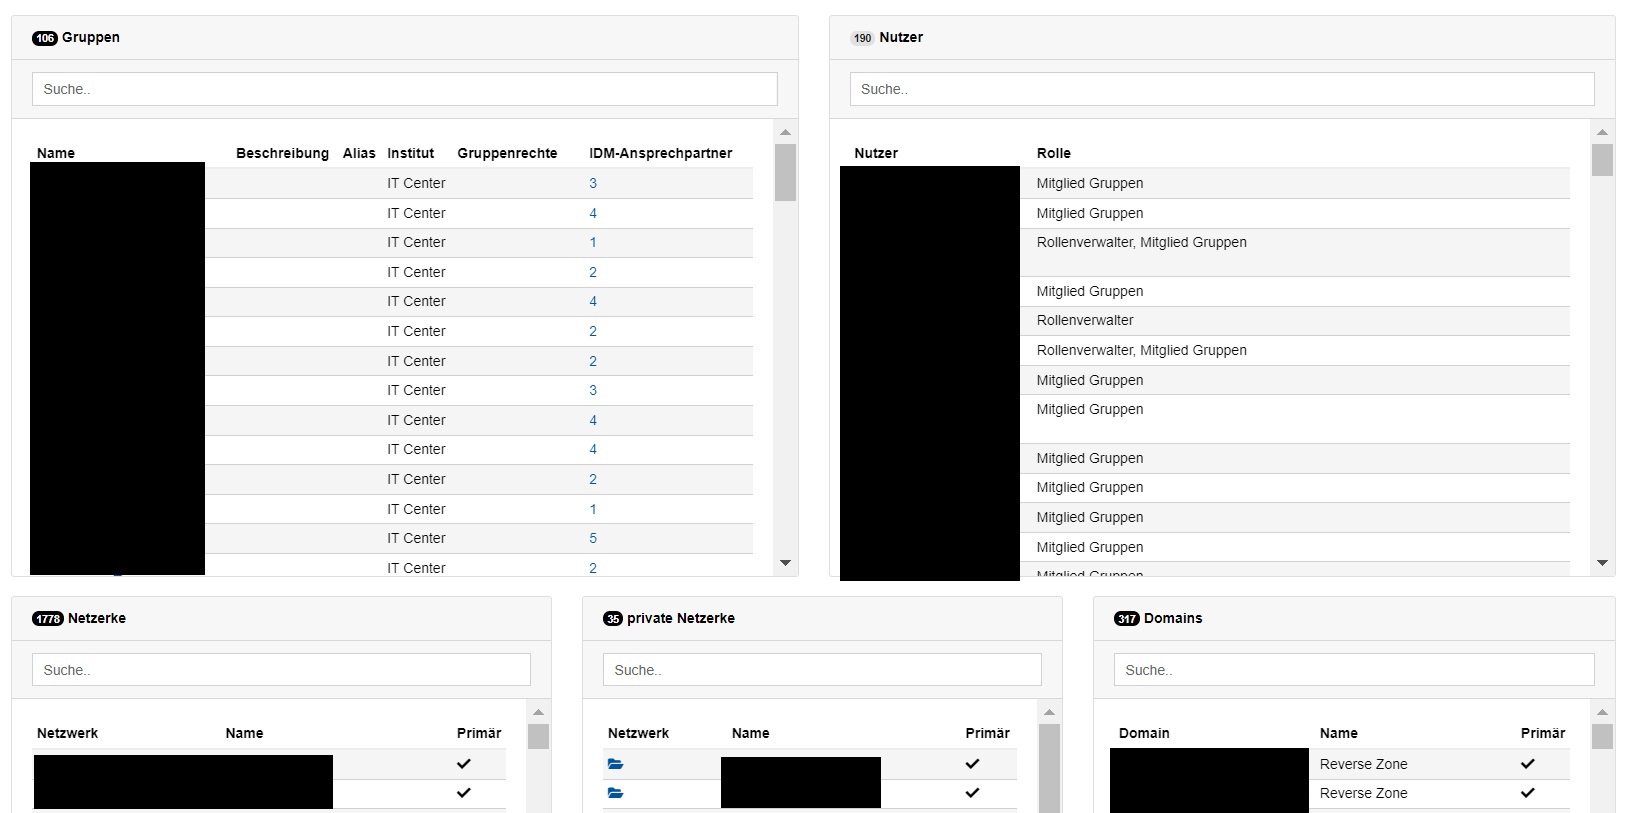Open the second folder icon in private Netzerke
1631x813 pixels.
point(615,793)
